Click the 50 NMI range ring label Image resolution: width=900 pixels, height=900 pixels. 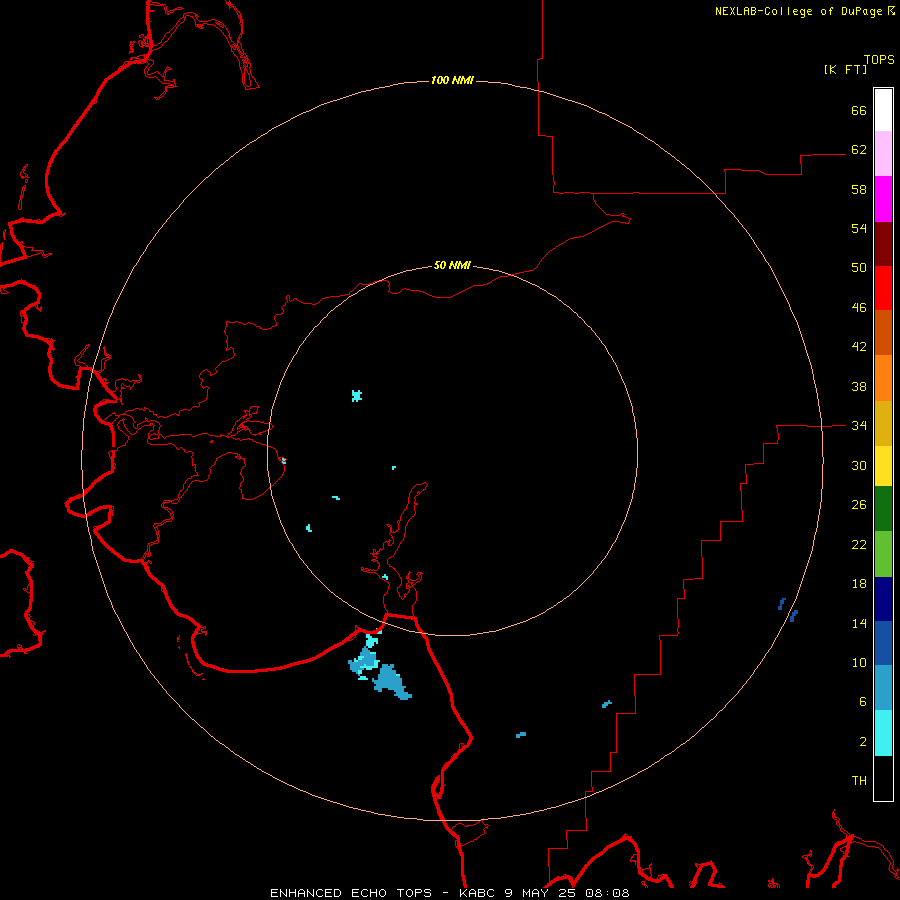point(452,265)
